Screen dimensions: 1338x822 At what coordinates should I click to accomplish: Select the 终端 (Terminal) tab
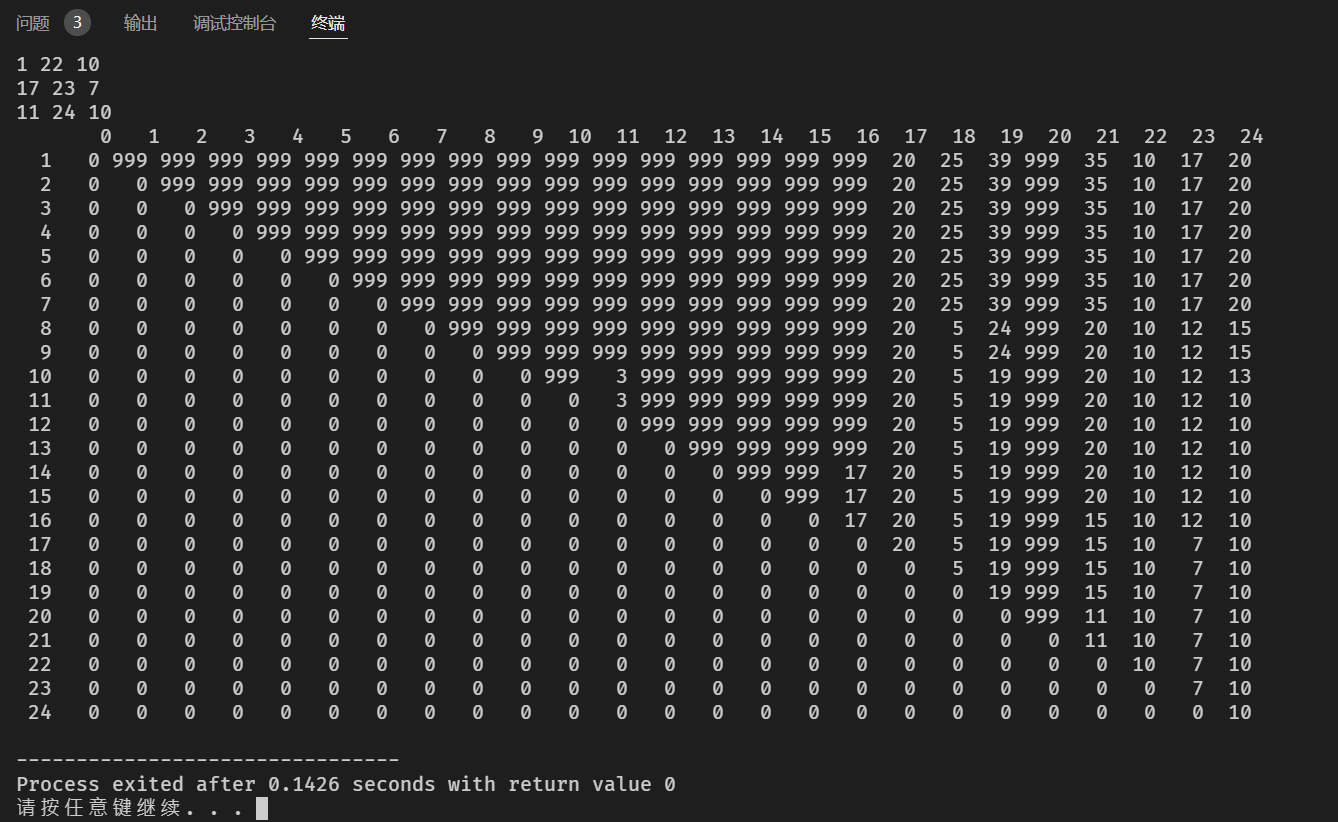[x=328, y=23]
